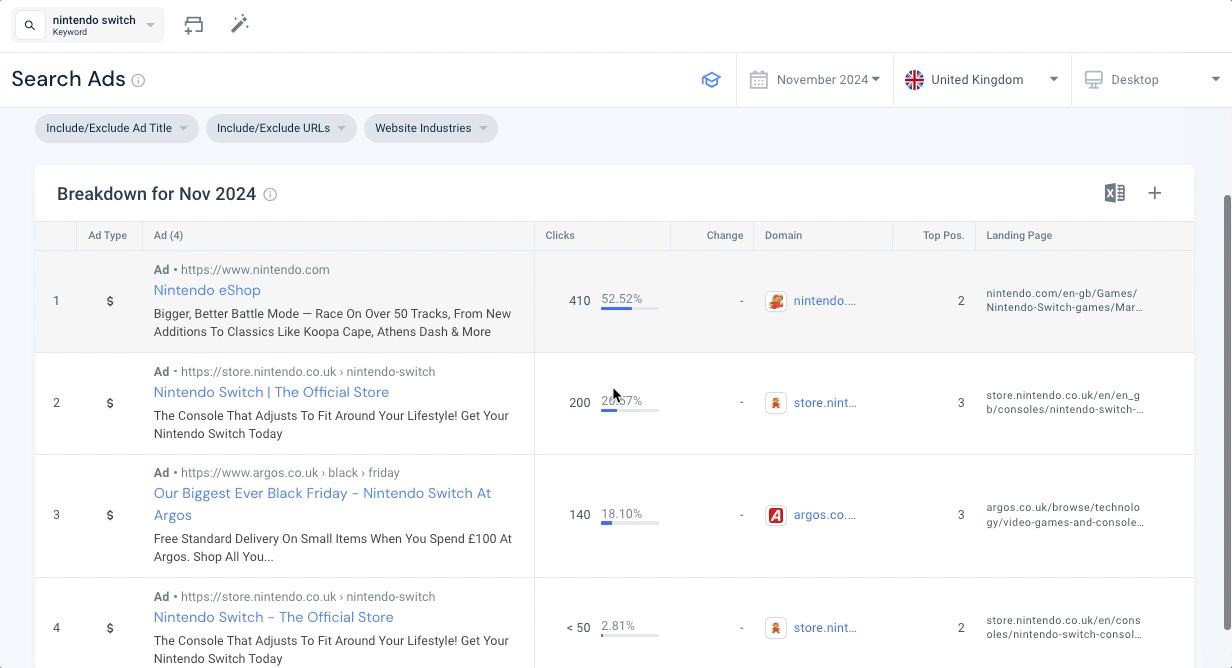Open Nintendo Switch | The Official Store link
Image resolution: width=1232 pixels, height=668 pixels.
coord(271,392)
